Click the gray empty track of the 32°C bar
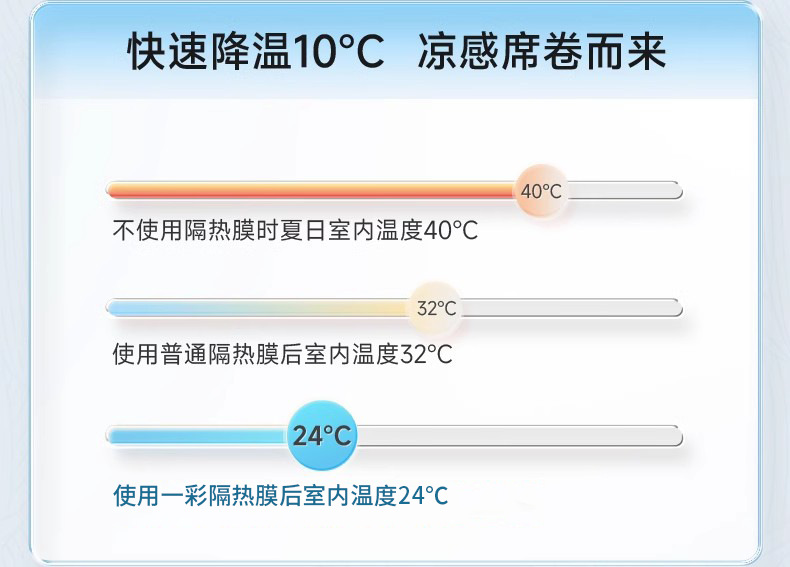 point(572,307)
